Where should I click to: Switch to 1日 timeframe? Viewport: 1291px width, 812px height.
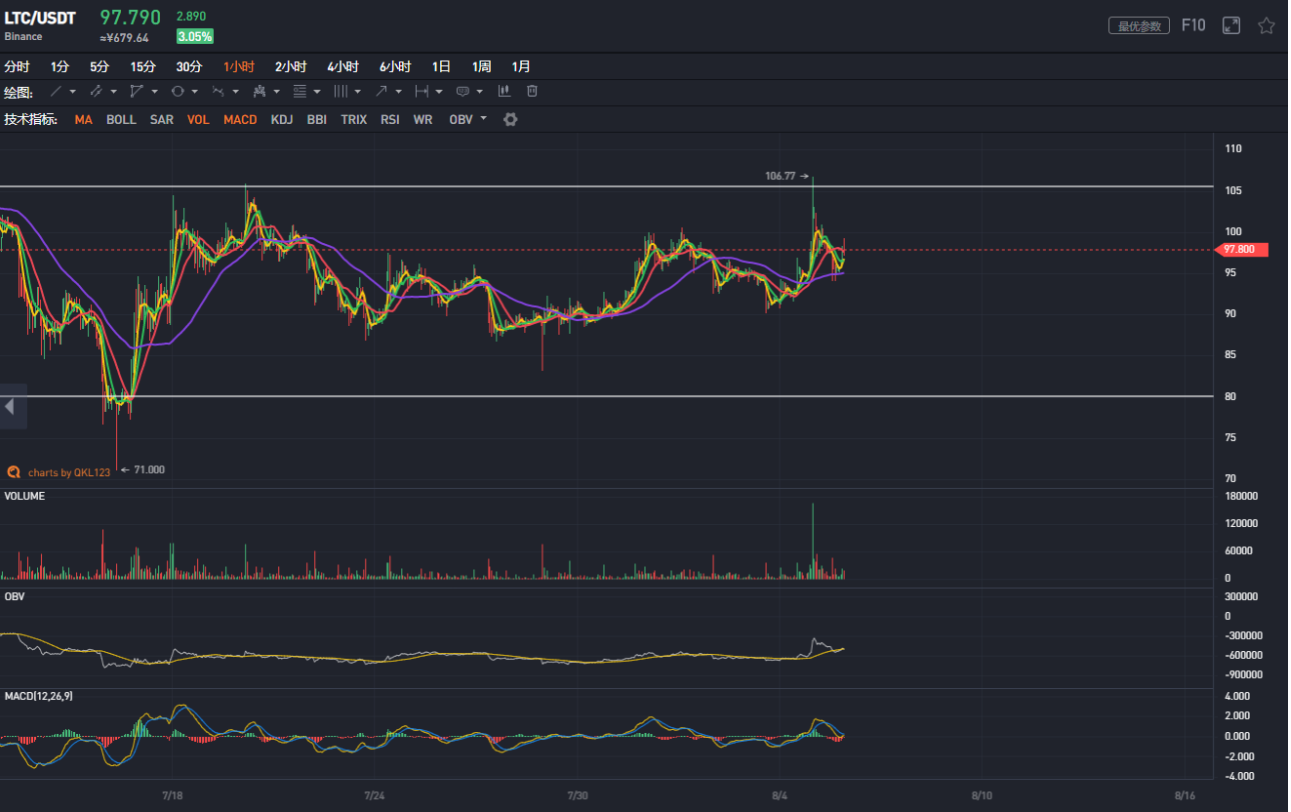[x=441, y=67]
